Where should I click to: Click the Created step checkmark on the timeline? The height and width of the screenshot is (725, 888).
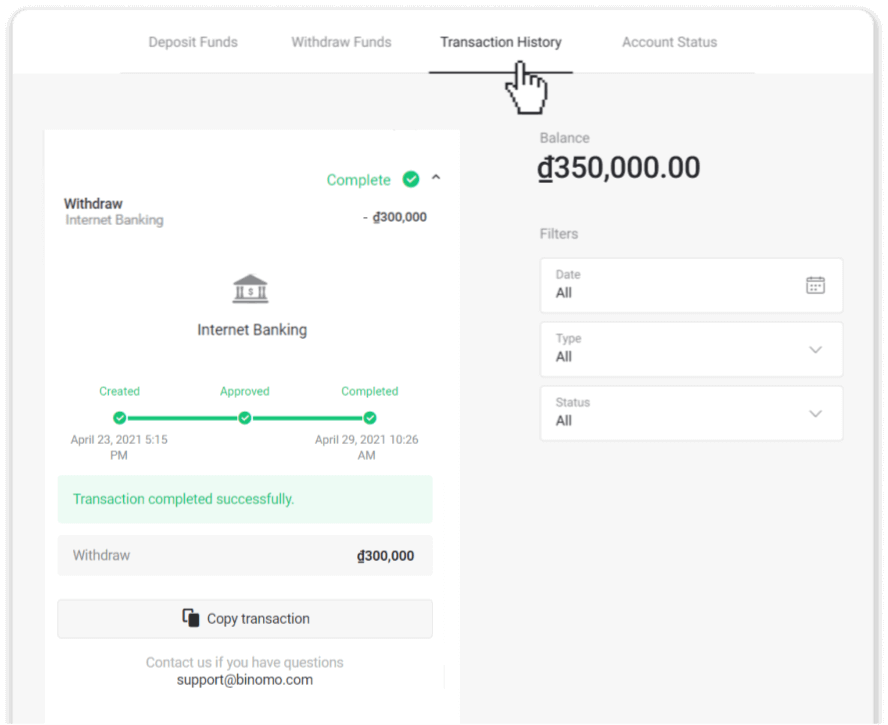click(119, 417)
